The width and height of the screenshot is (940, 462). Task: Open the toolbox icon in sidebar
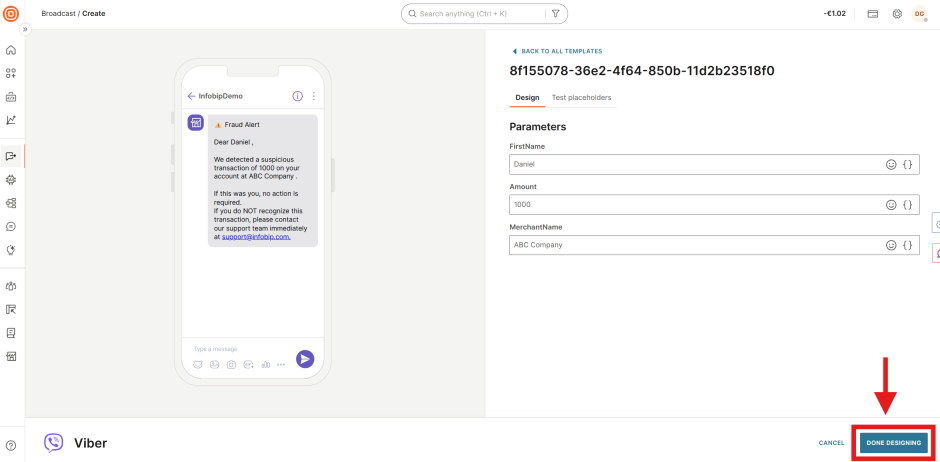11,96
